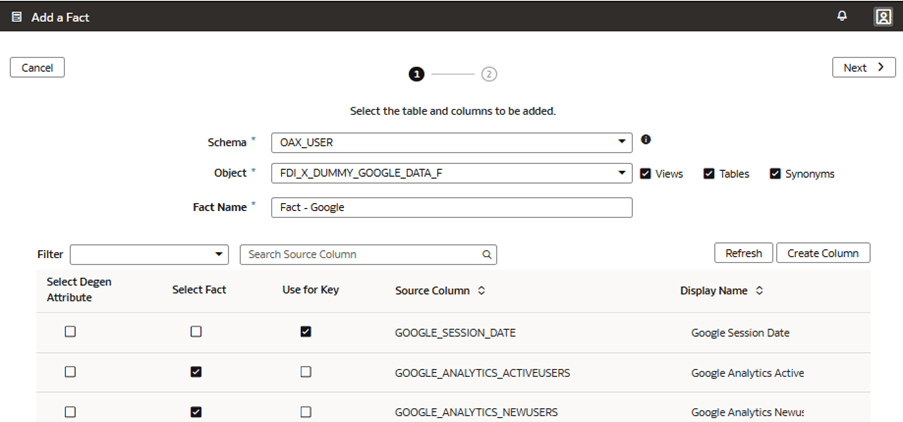Click the Next button
Image resolution: width=903 pixels, height=422 pixels.
[863, 67]
